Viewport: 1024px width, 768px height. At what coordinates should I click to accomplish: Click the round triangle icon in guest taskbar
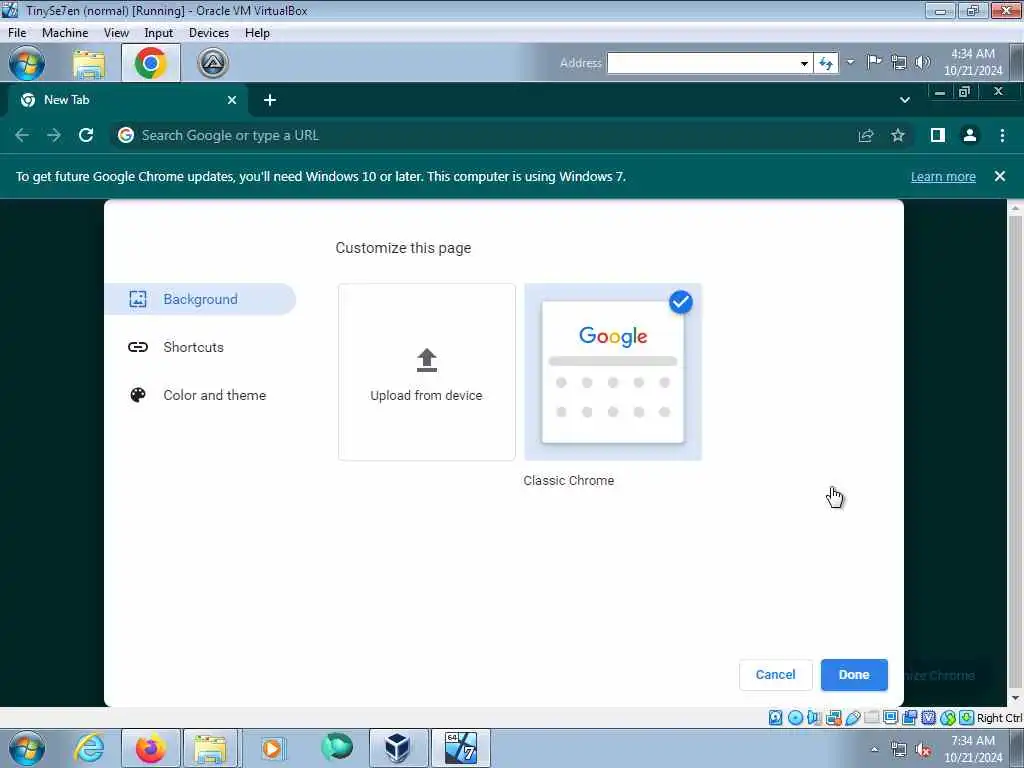click(x=213, y=63)
